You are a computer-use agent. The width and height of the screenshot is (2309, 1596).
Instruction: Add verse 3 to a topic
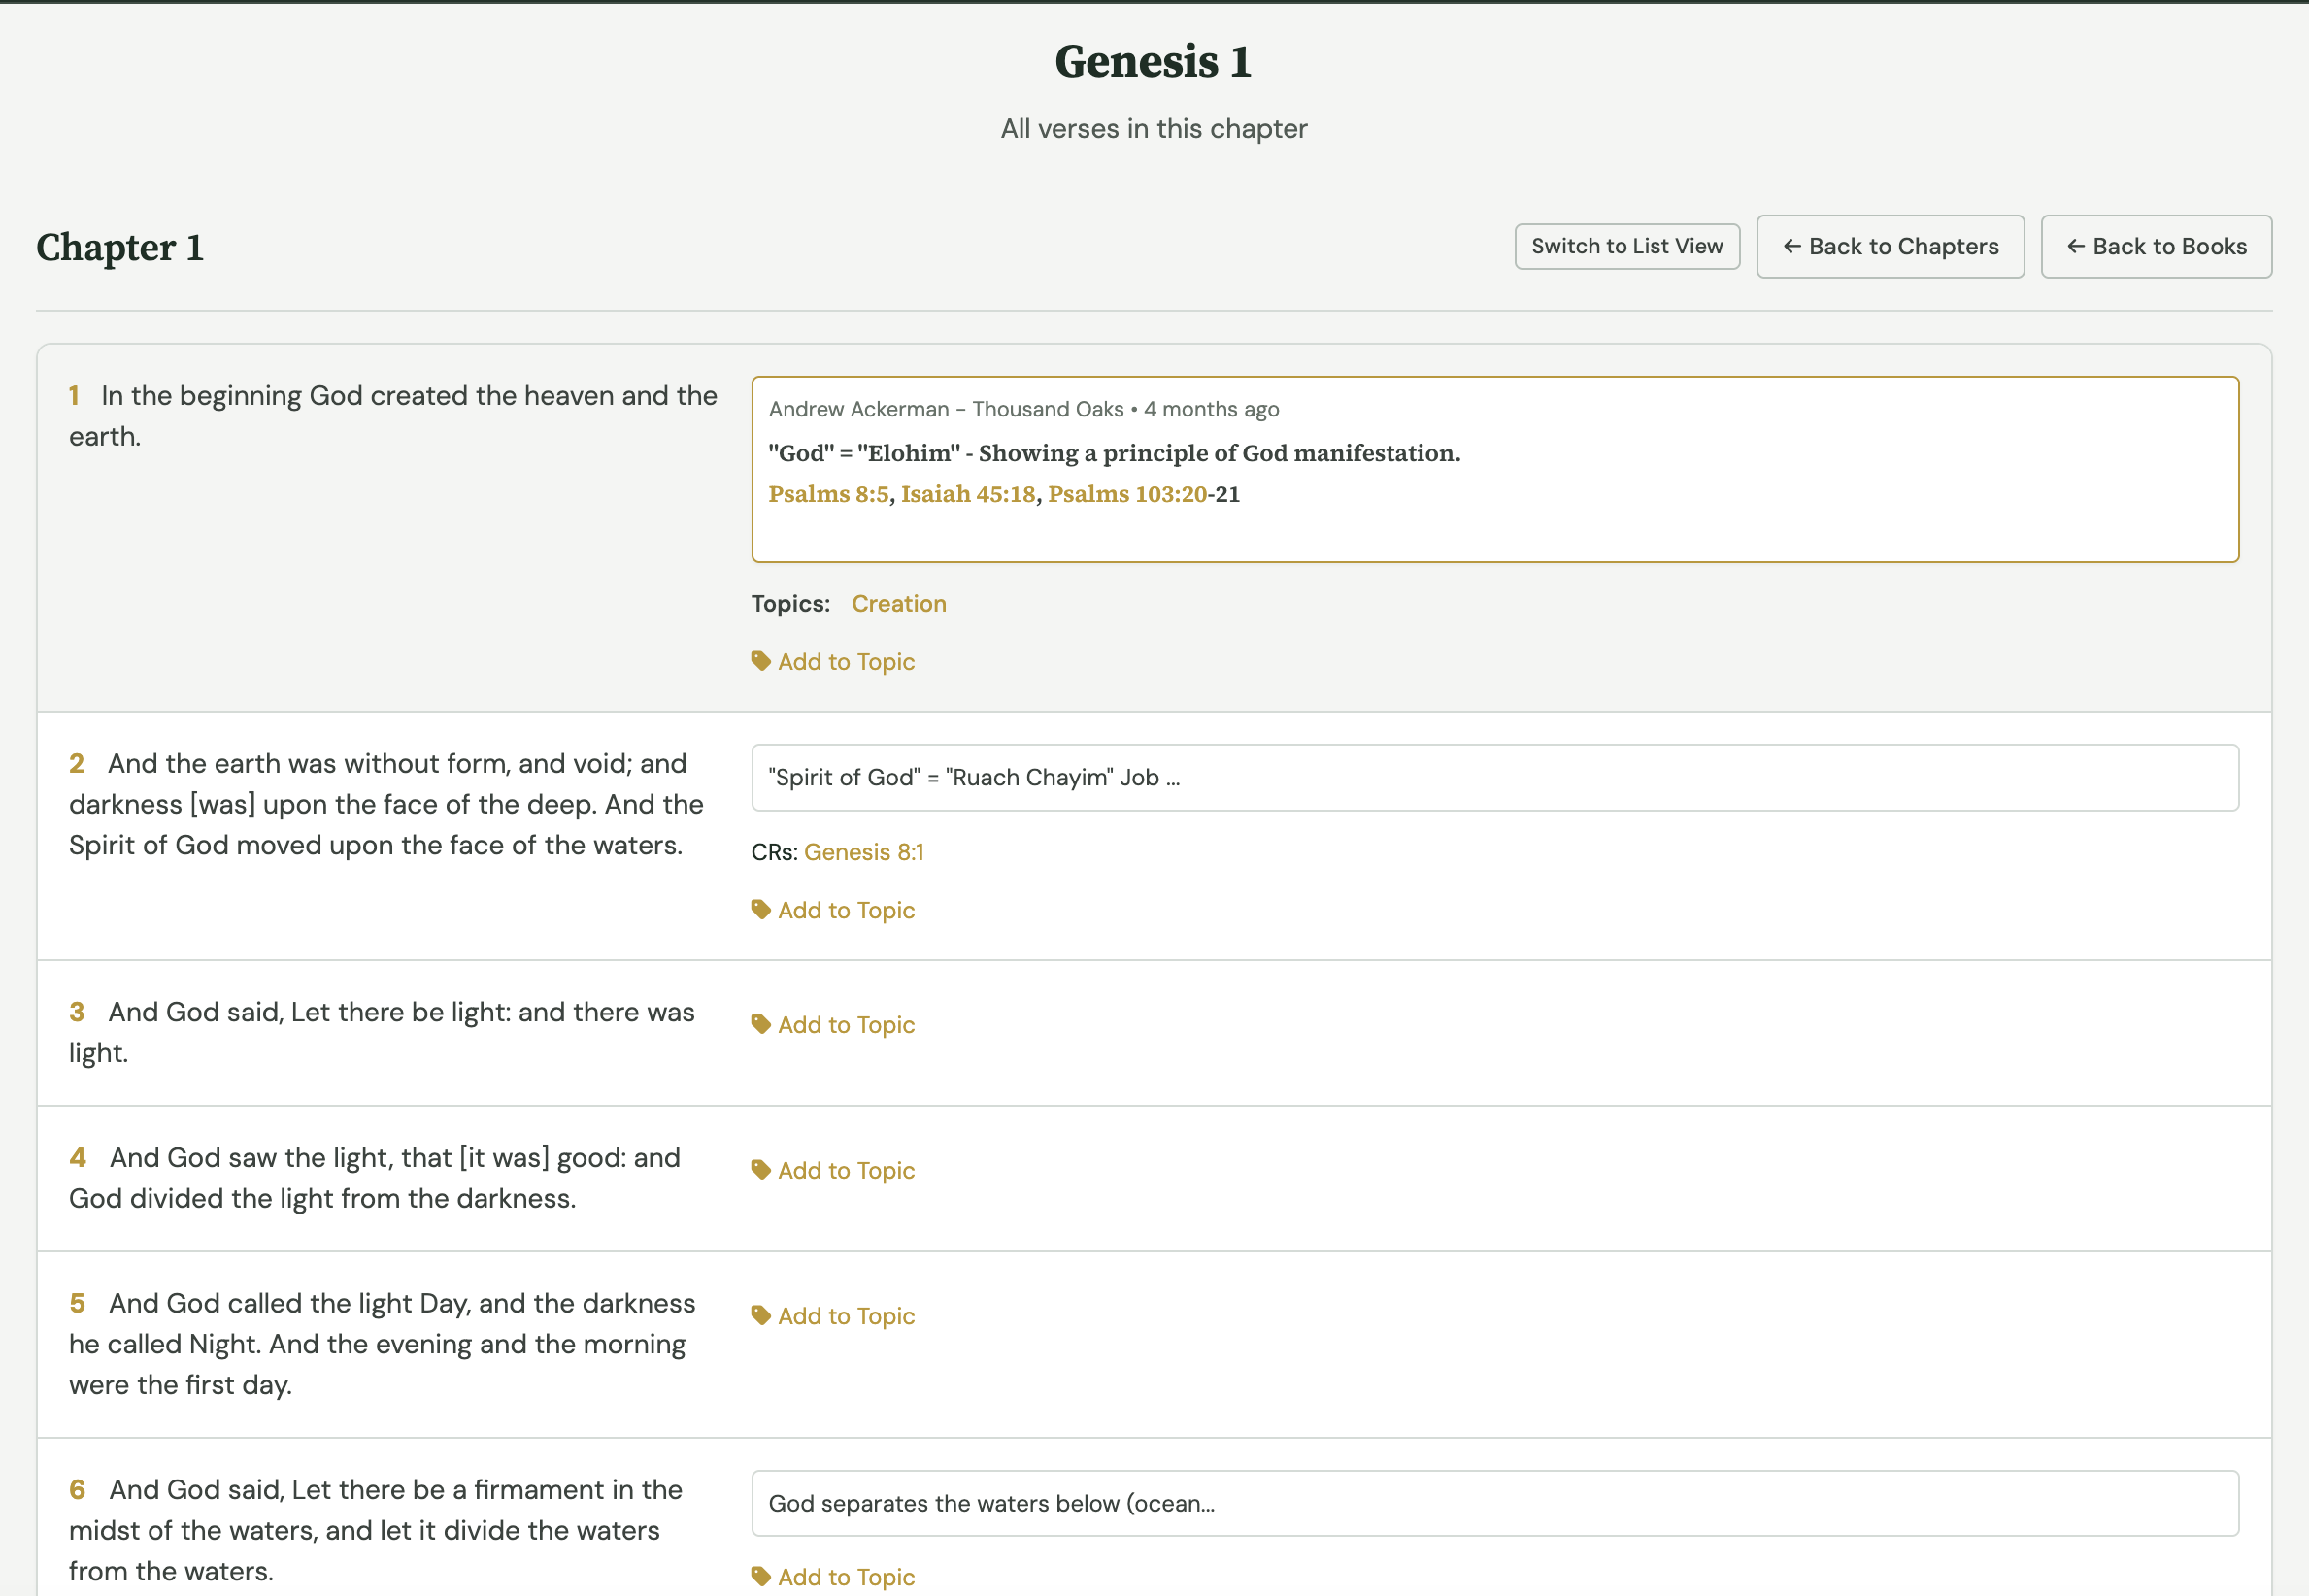click(x=833, y=1025)
